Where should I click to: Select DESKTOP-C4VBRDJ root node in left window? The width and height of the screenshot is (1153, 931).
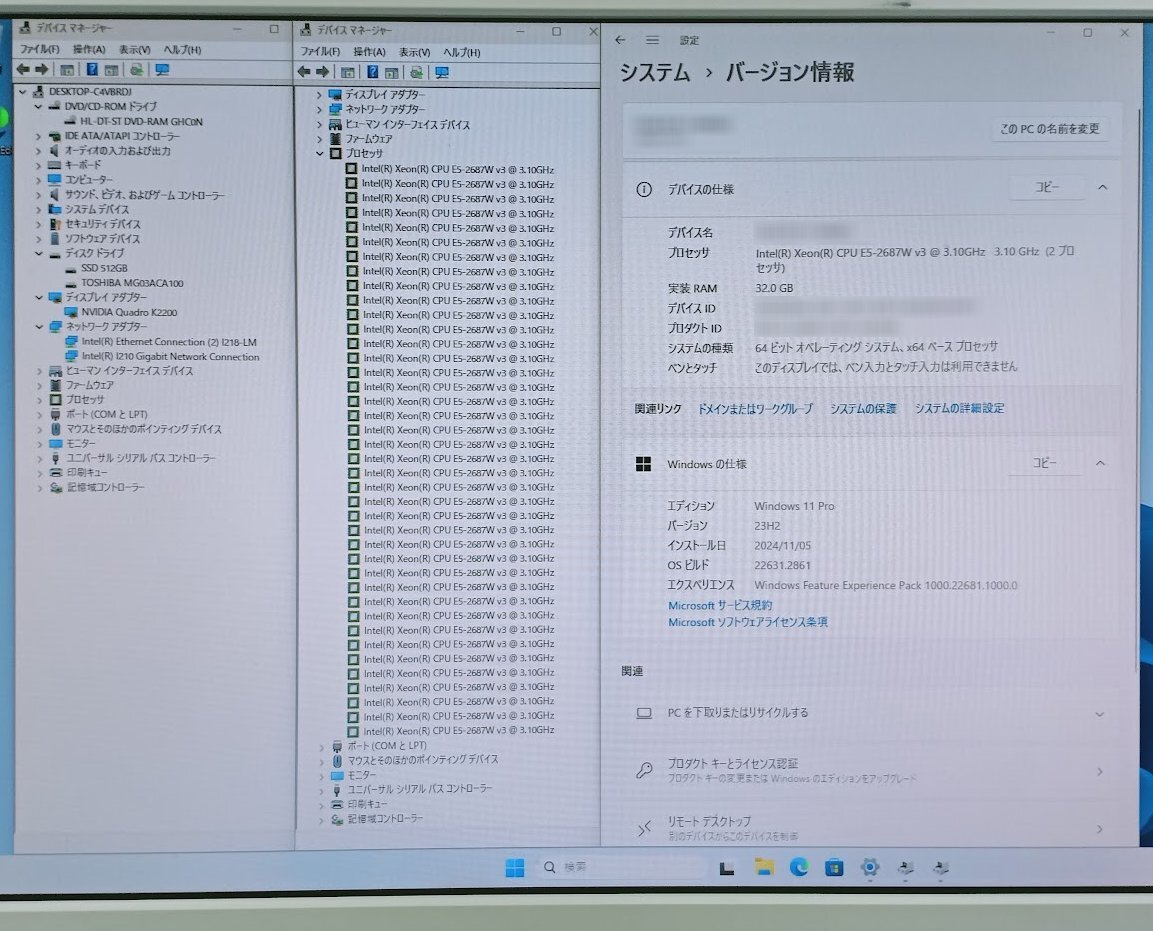pyautogui.click(x=90, y=92)
